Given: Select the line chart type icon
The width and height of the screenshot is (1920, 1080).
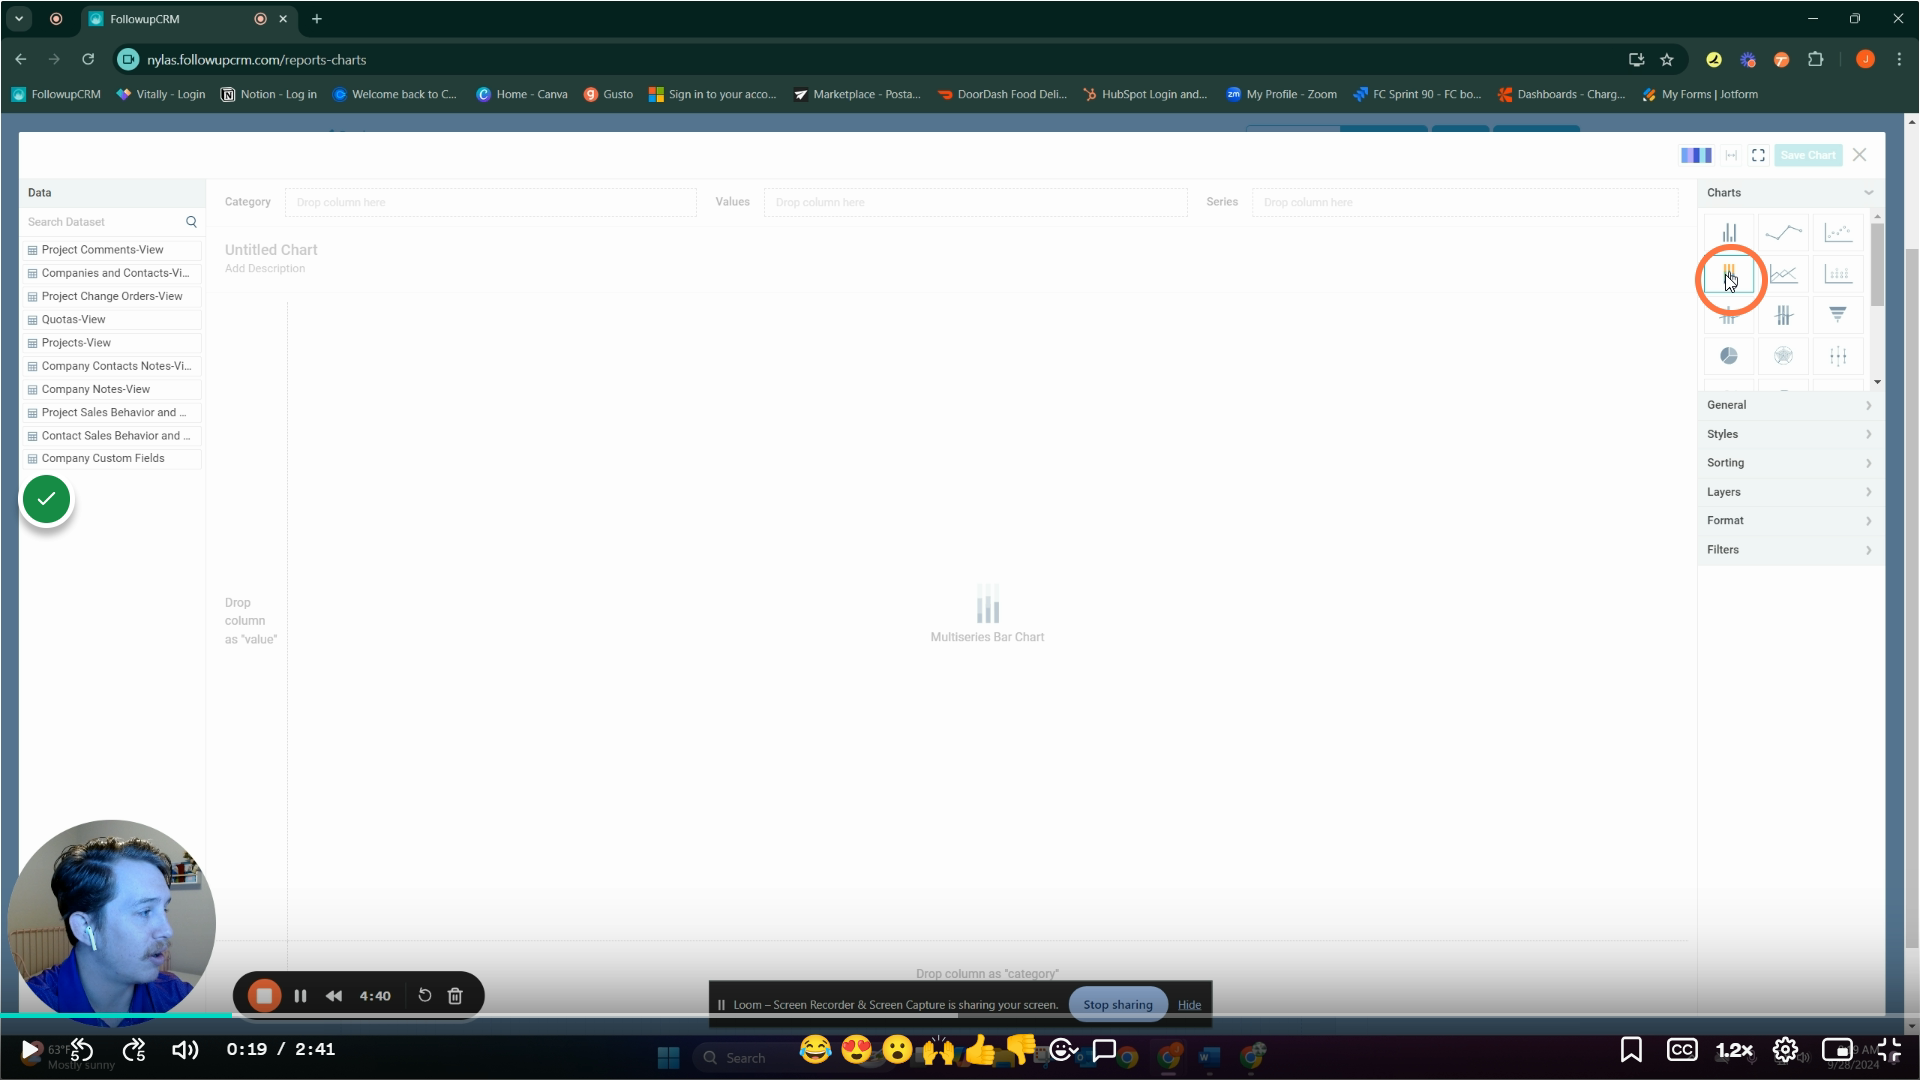Looking at the screenshot, I should coord(1783,233).
